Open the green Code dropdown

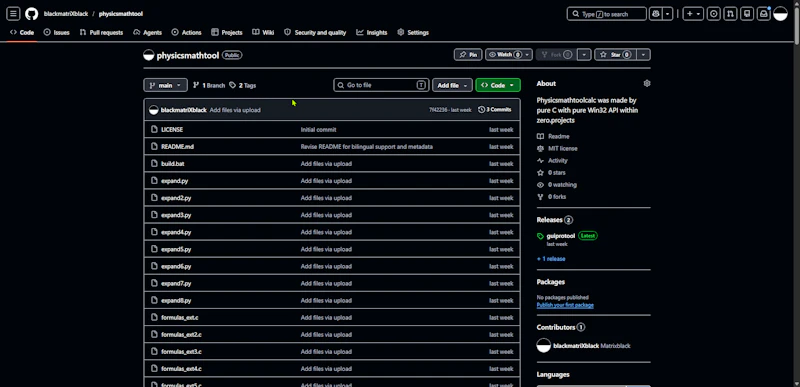tap(497, 85)
